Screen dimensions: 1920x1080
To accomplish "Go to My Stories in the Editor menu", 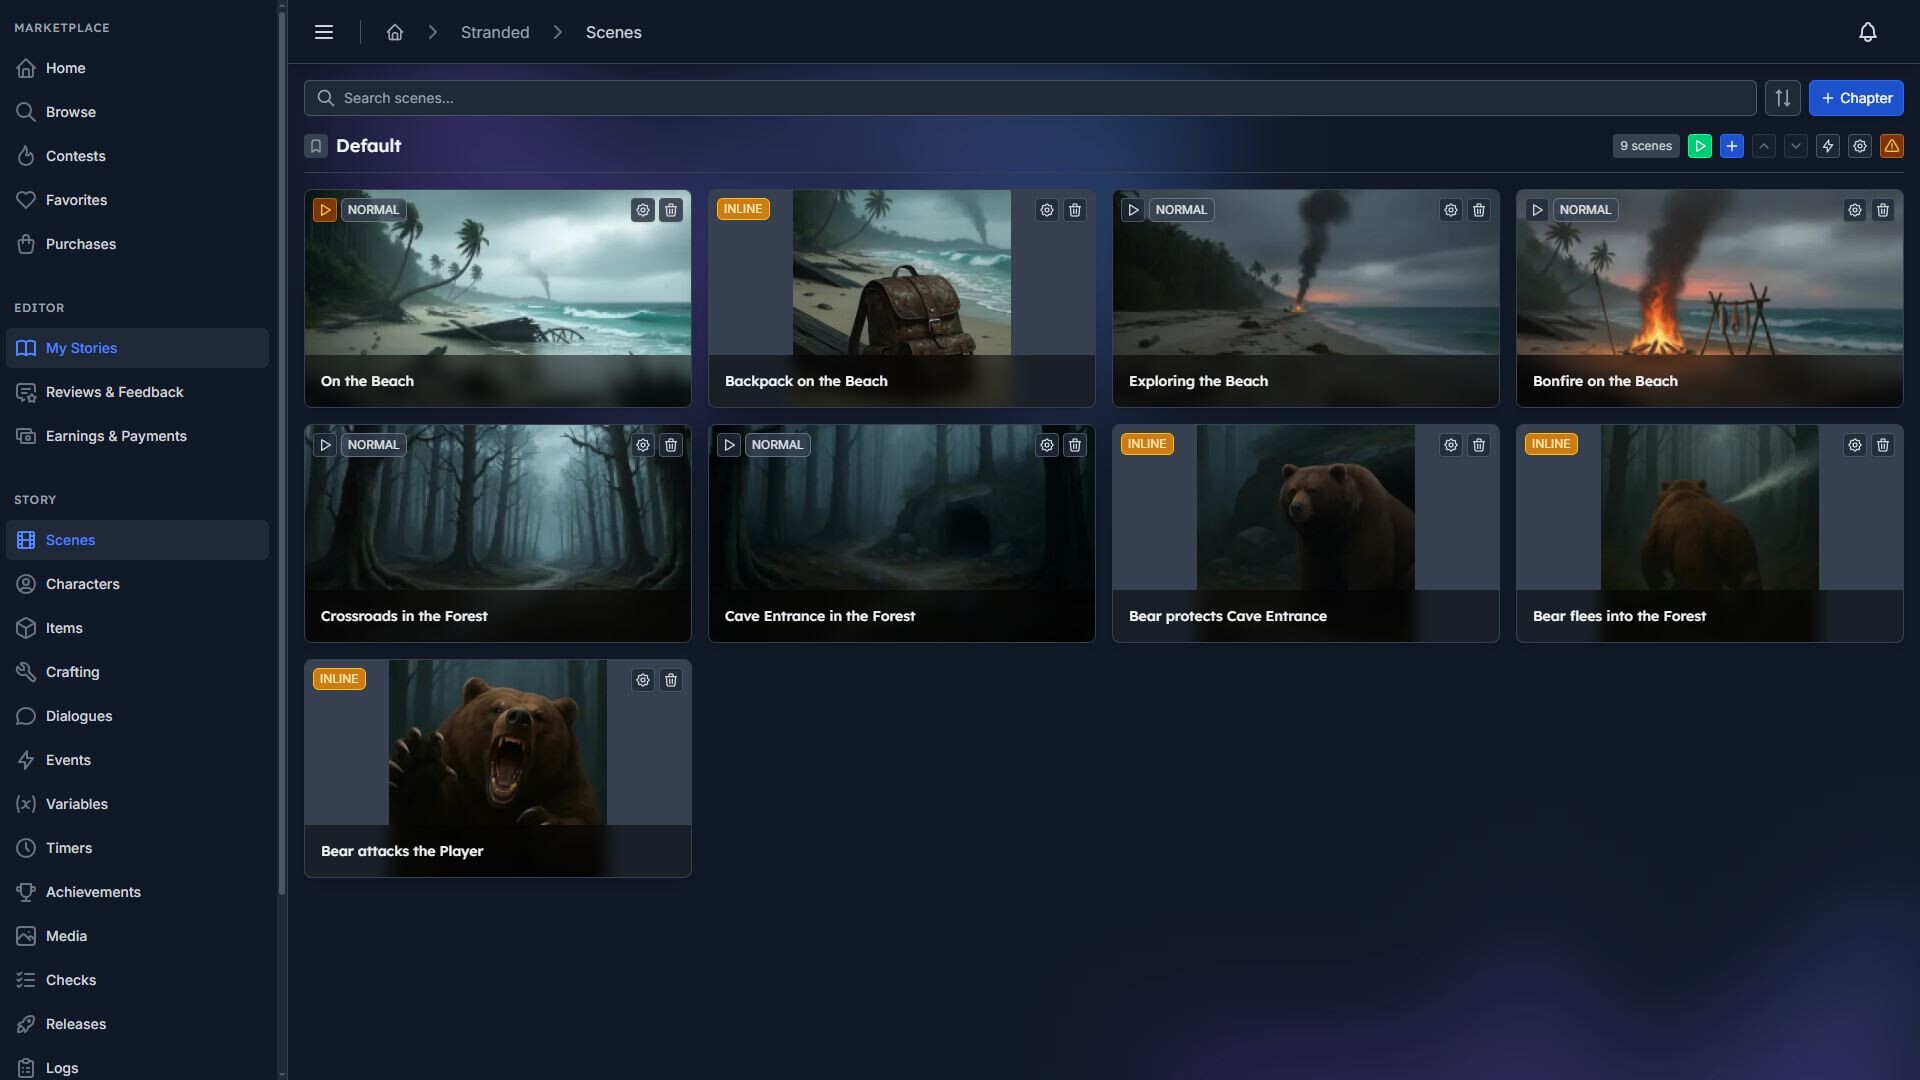I will [x=81, y=347].
